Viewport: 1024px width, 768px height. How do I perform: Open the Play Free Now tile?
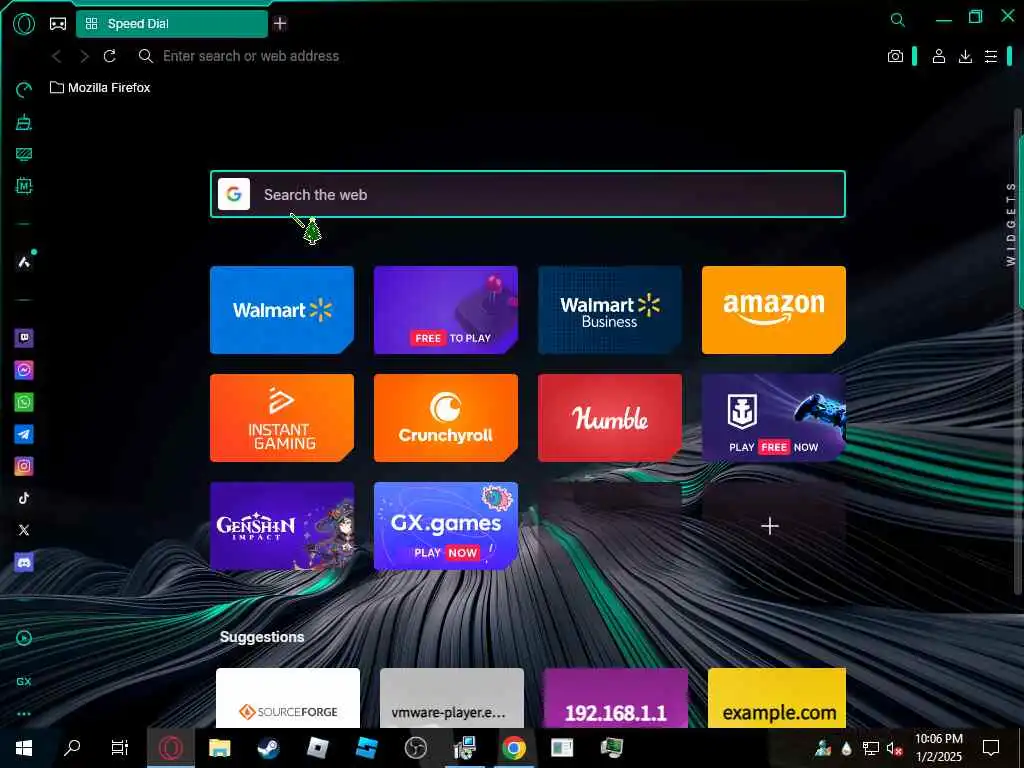pyautogui.click(x=774, y=418)
